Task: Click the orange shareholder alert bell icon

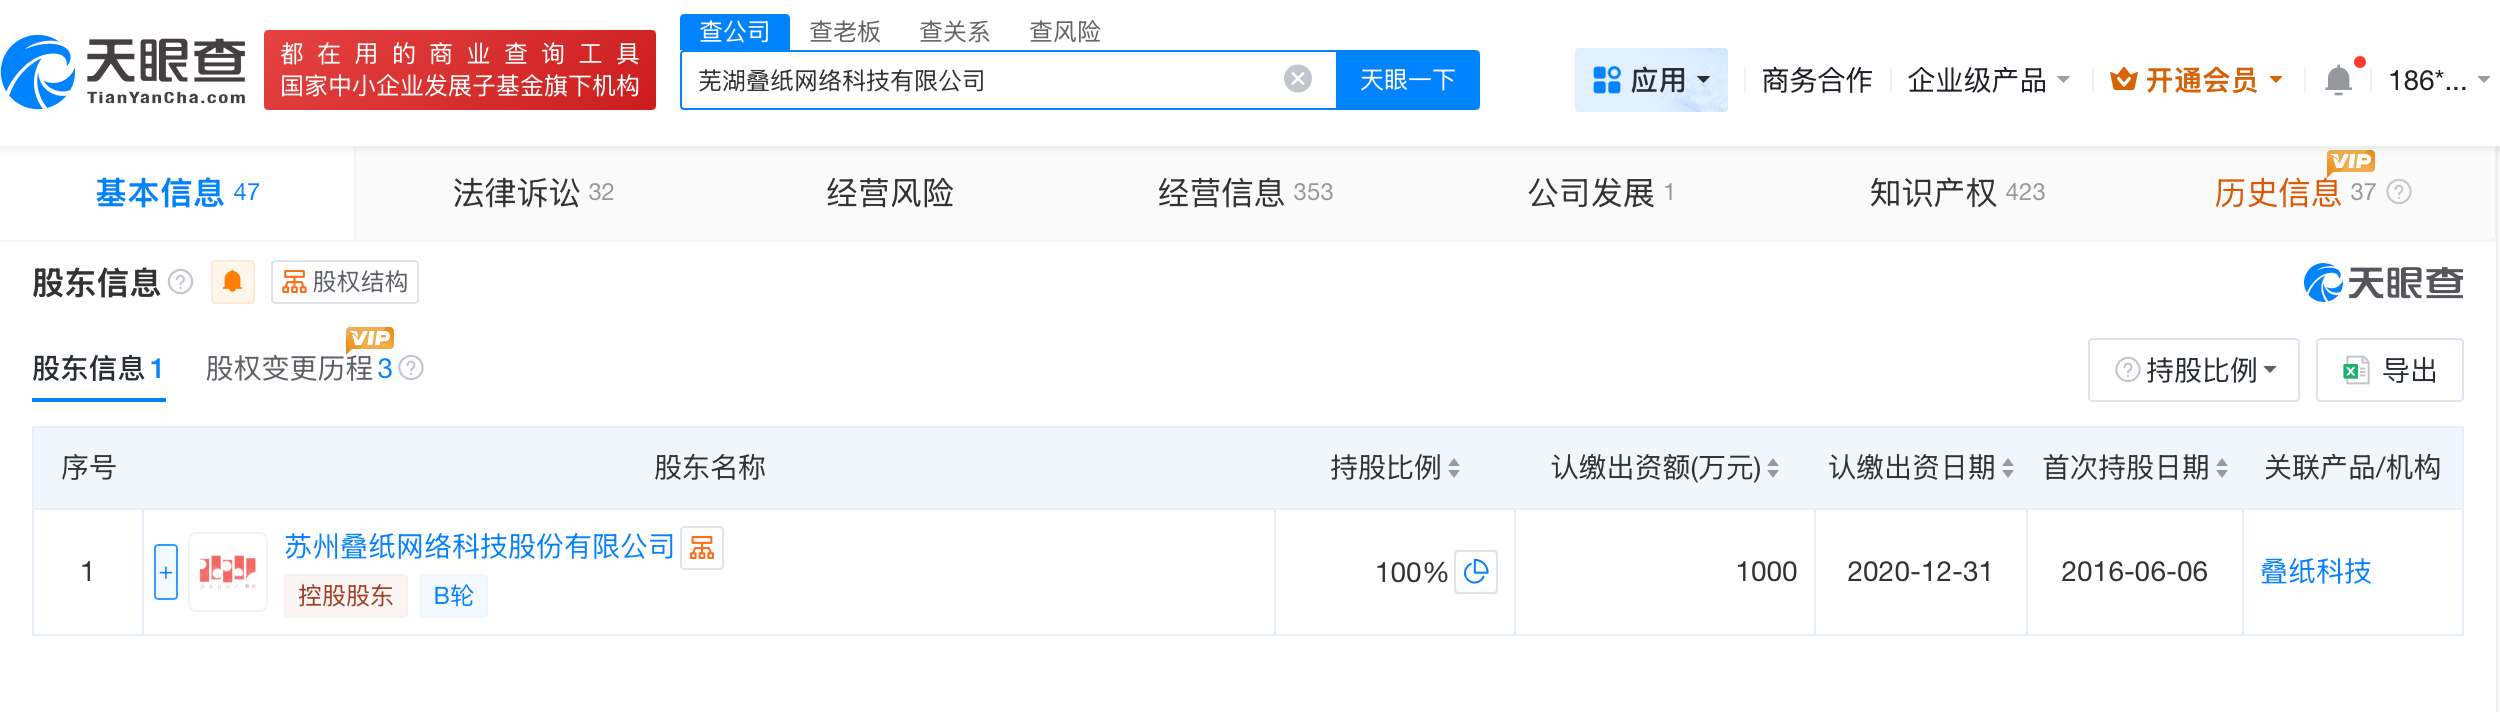Action: tap(233, 282)
